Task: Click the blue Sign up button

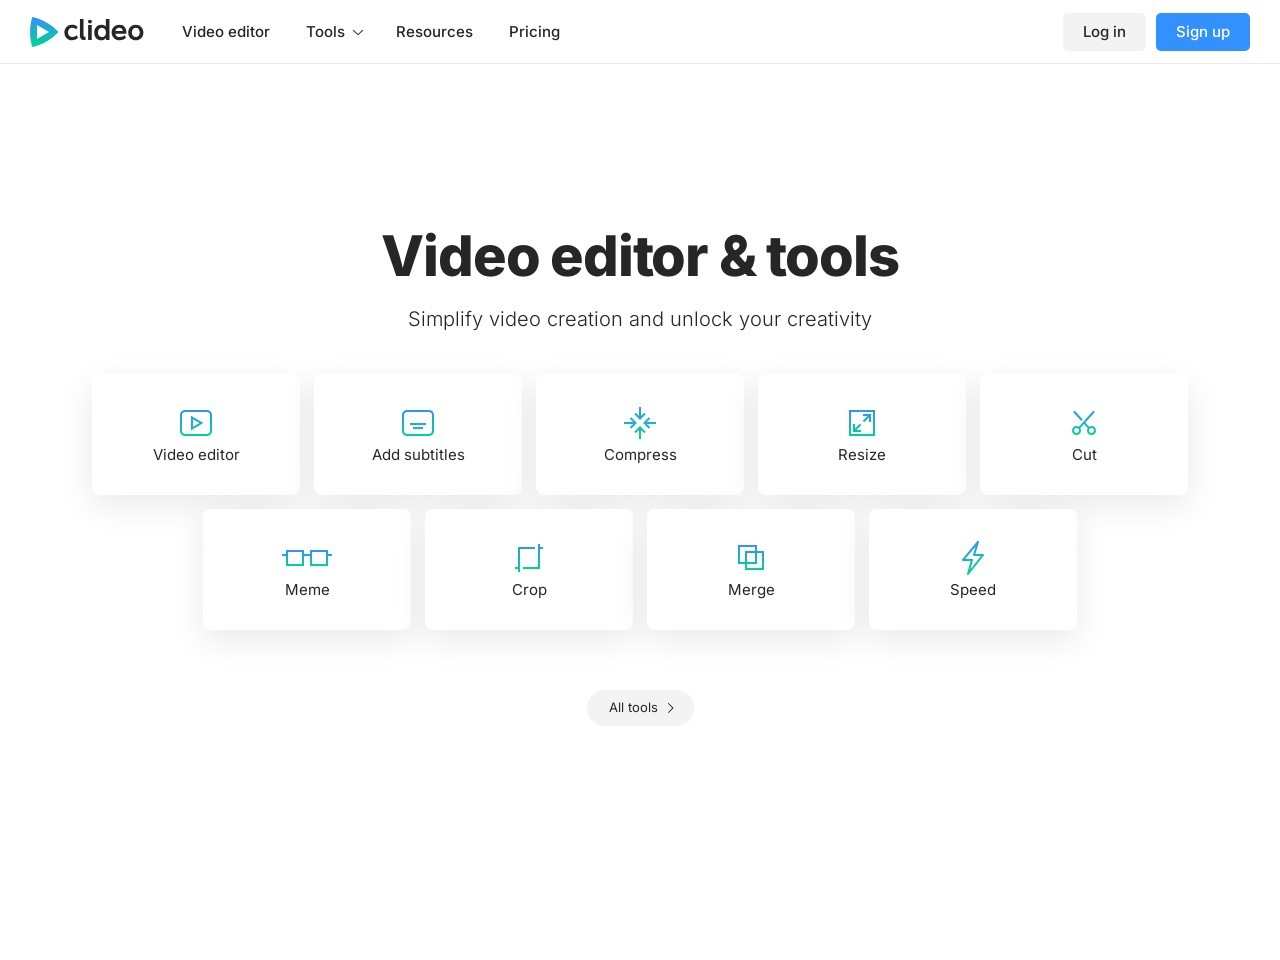Action: 1202,32
